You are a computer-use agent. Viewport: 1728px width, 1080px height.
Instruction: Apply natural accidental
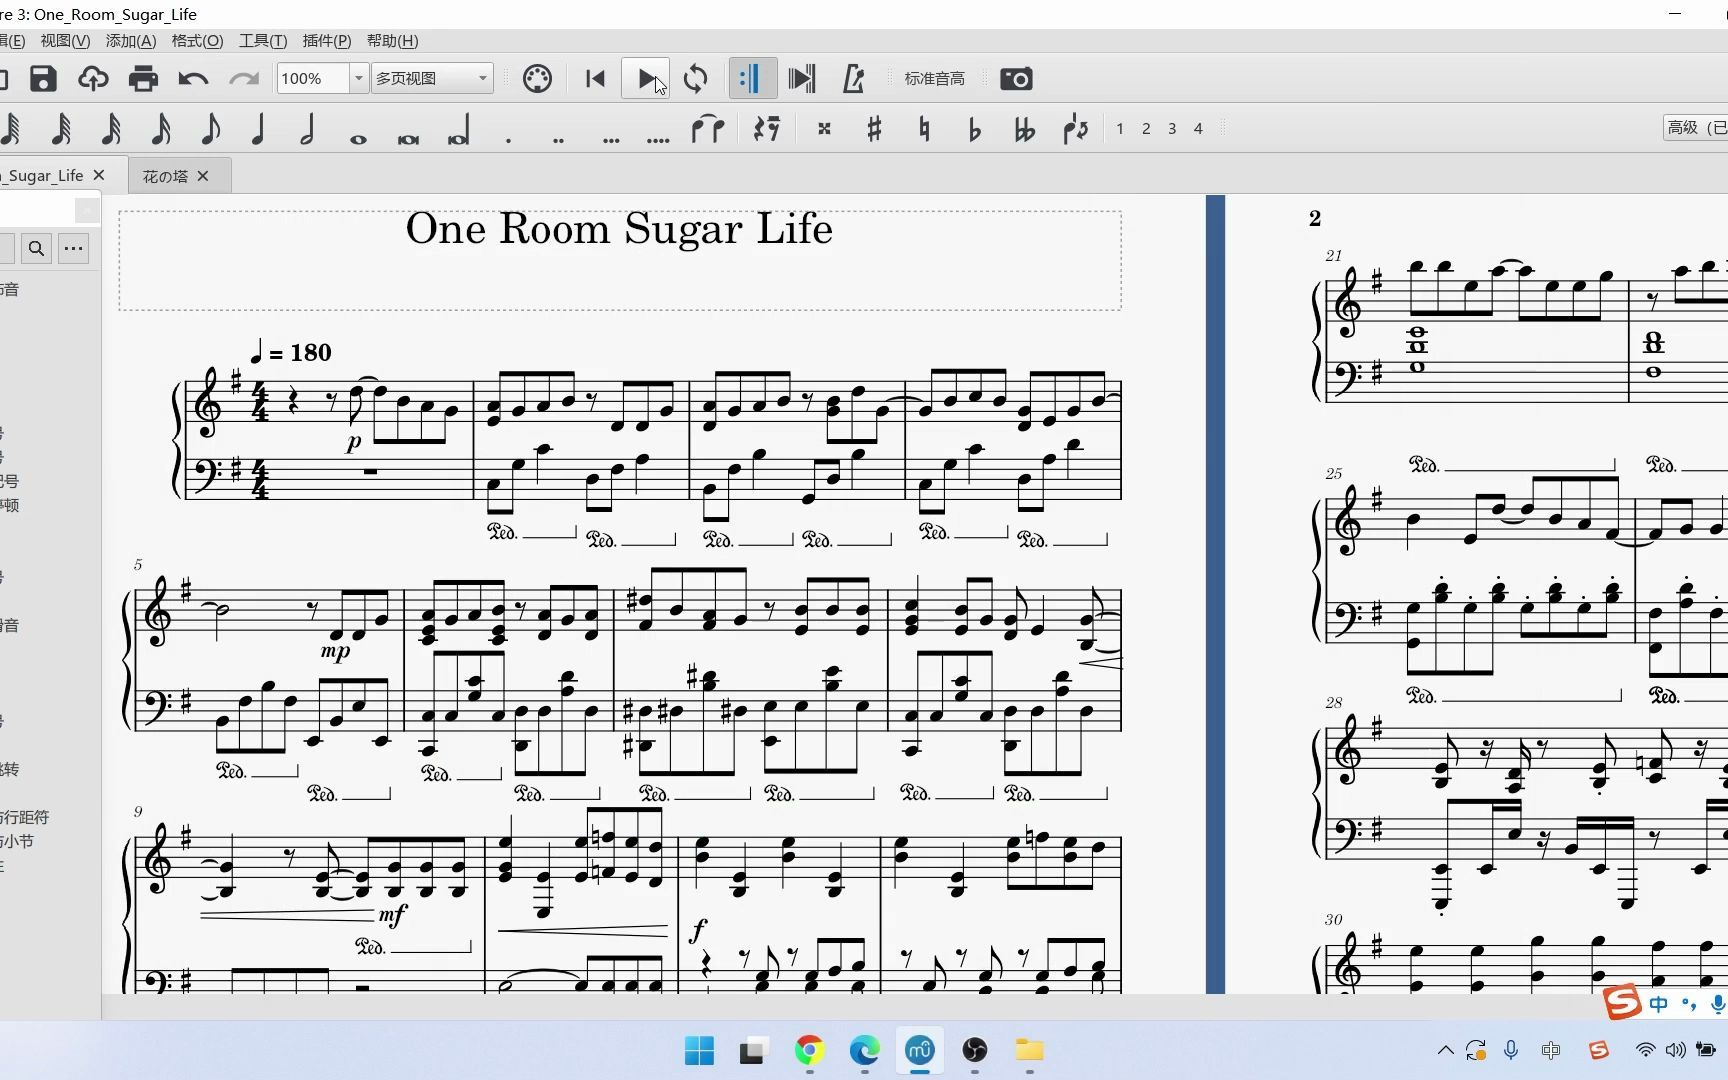pyautogui.click(x=924, y=129)
